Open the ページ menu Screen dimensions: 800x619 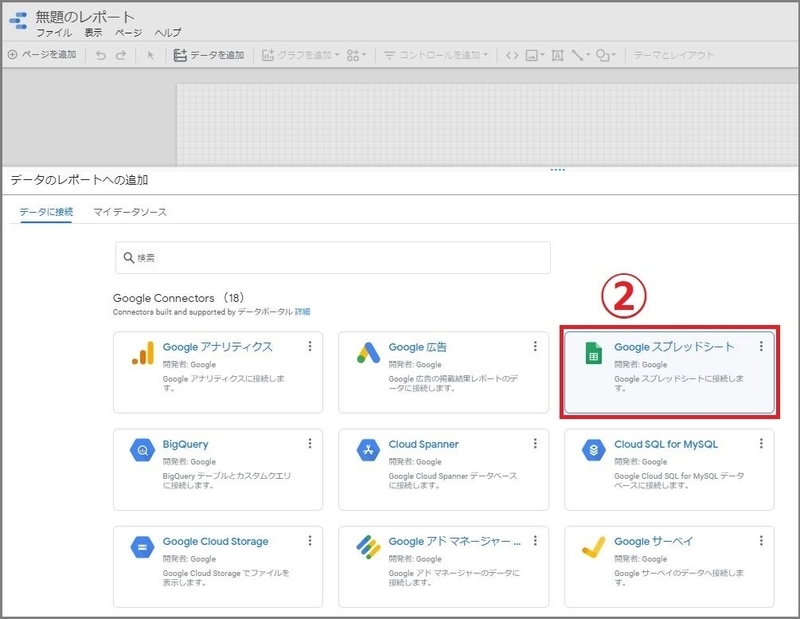coord(128,33)
